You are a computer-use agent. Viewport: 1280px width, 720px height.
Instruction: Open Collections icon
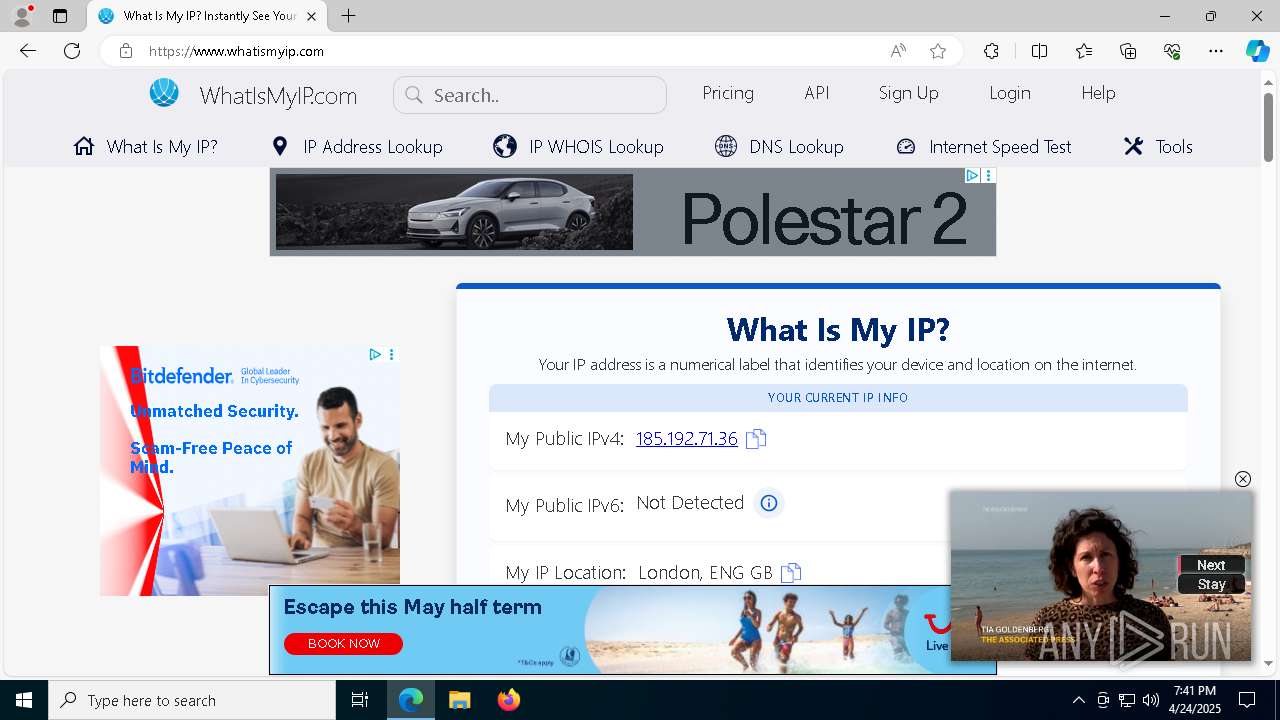click(1128, 51)
